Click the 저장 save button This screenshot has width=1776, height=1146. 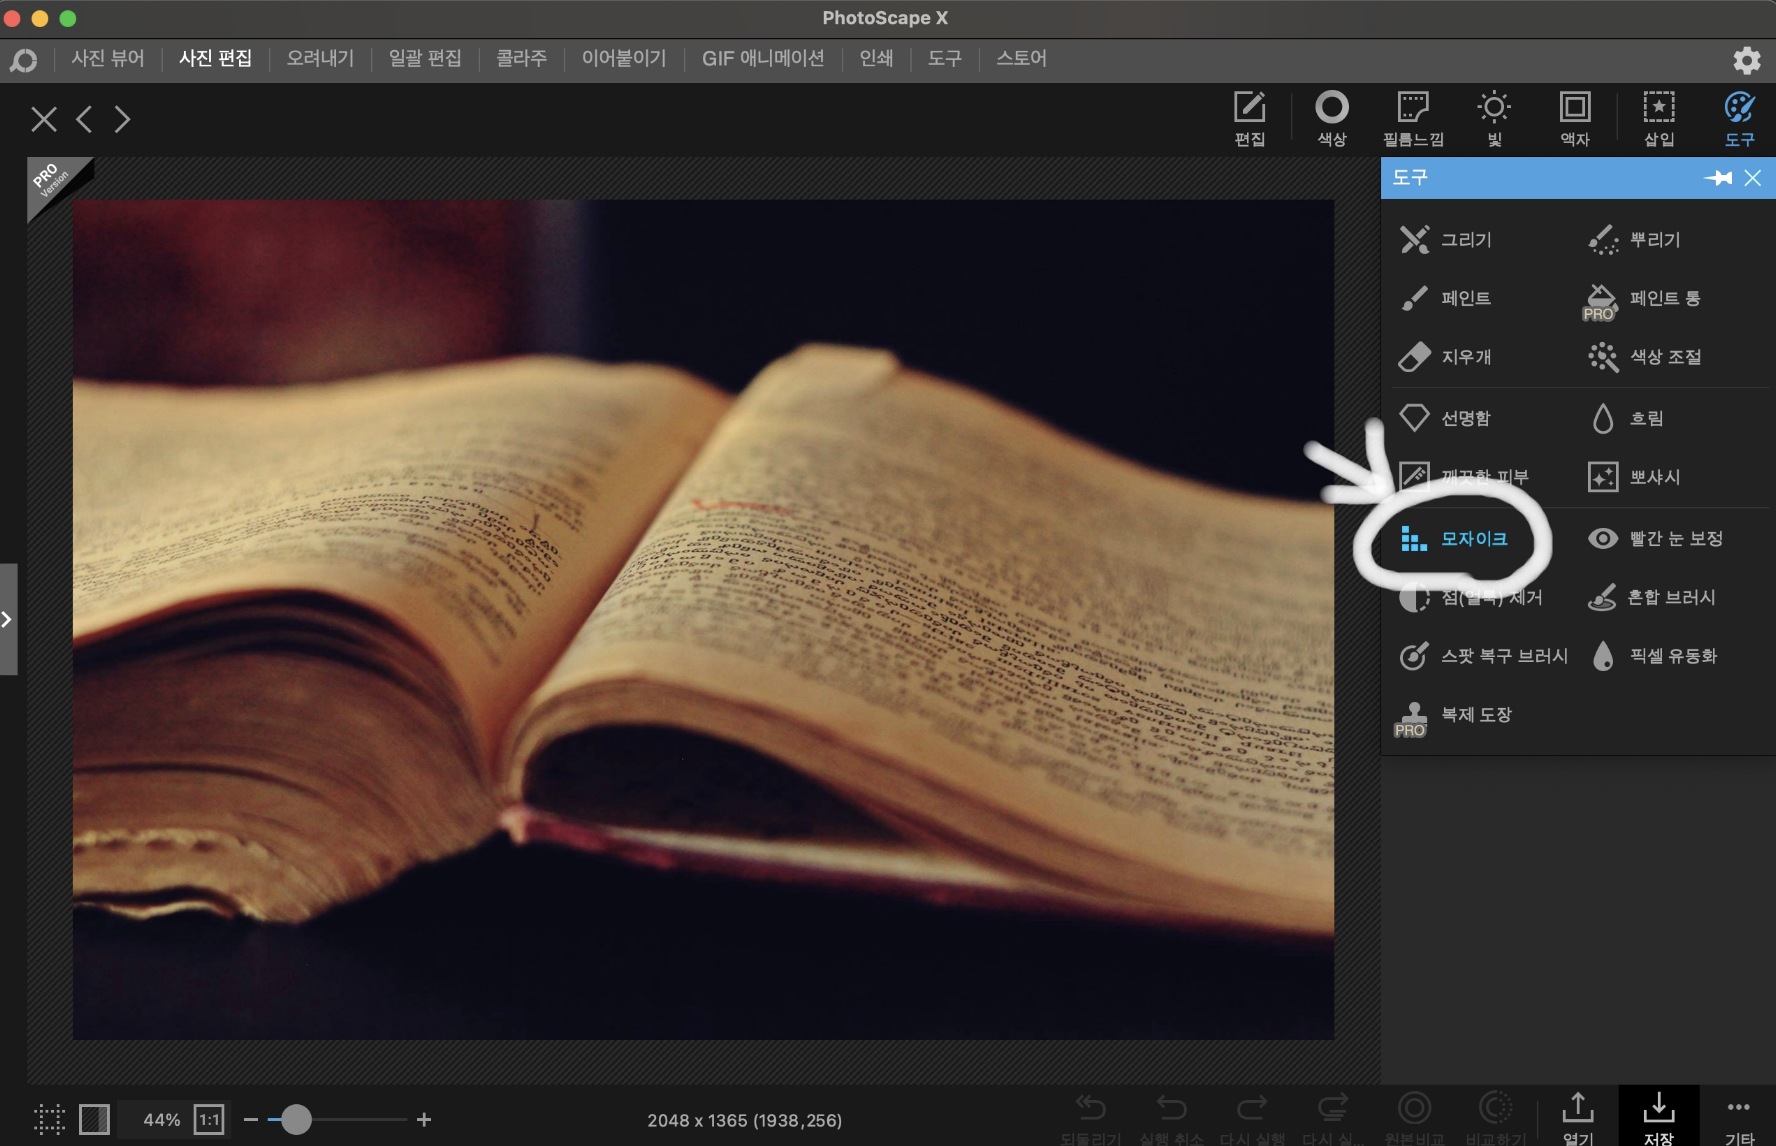(x=1659, y=1117)
